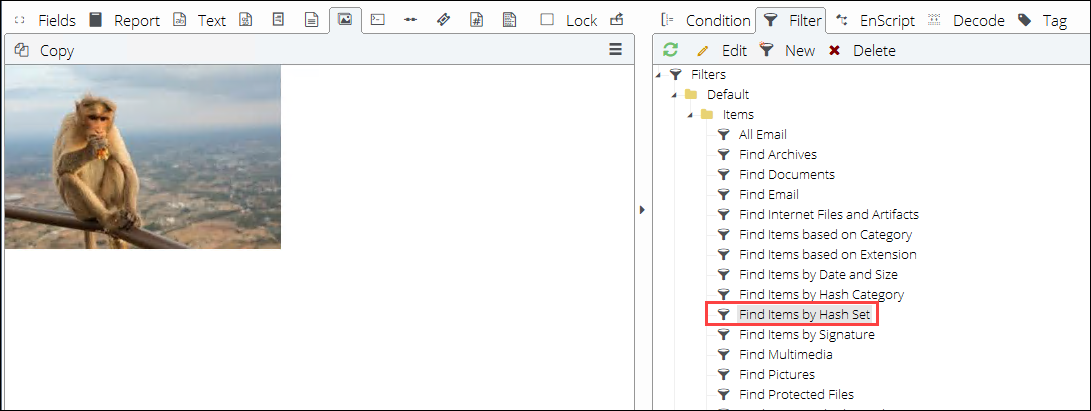Viewport: 1091px width, 411px height.
Task: Select the Find Archives filter
Action: pyautogui.click(x=778, y=154)
